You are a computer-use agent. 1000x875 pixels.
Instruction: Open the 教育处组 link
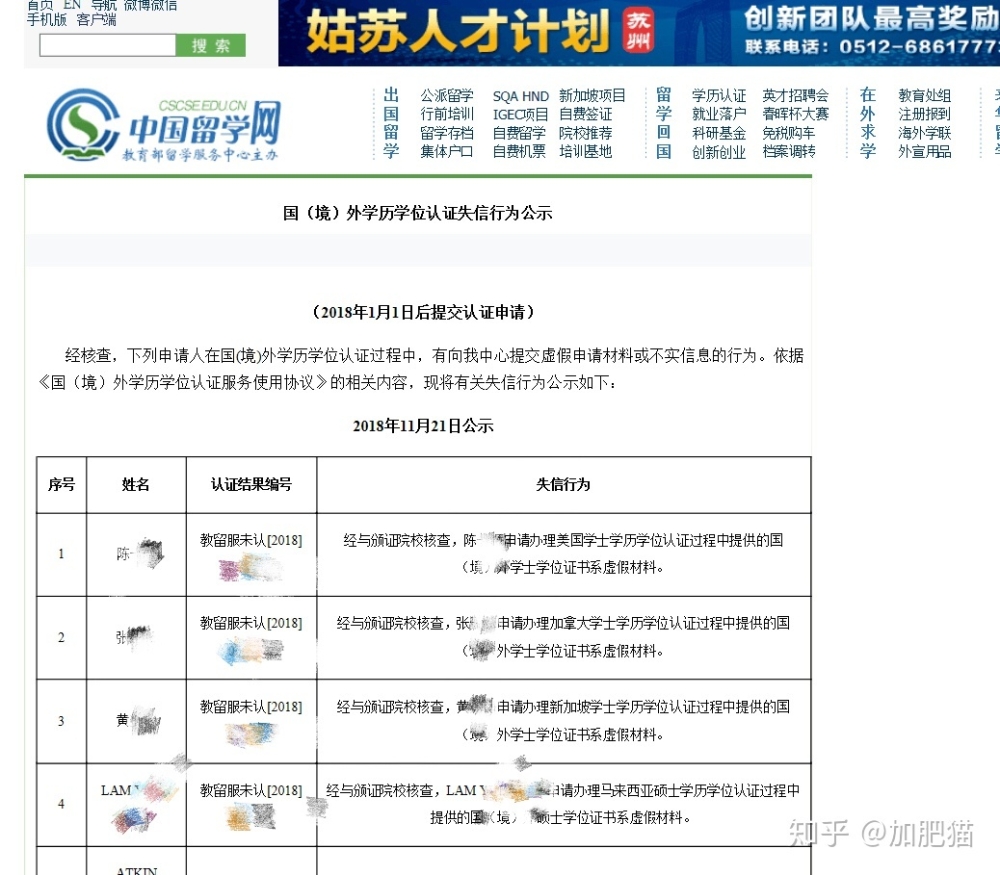(x=924, y=96)
